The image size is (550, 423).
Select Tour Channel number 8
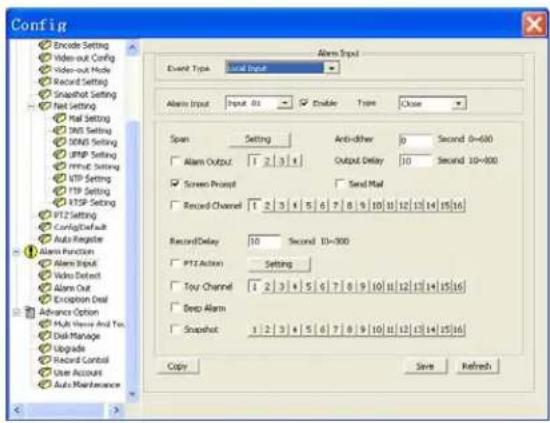click(x=349, y=287)
